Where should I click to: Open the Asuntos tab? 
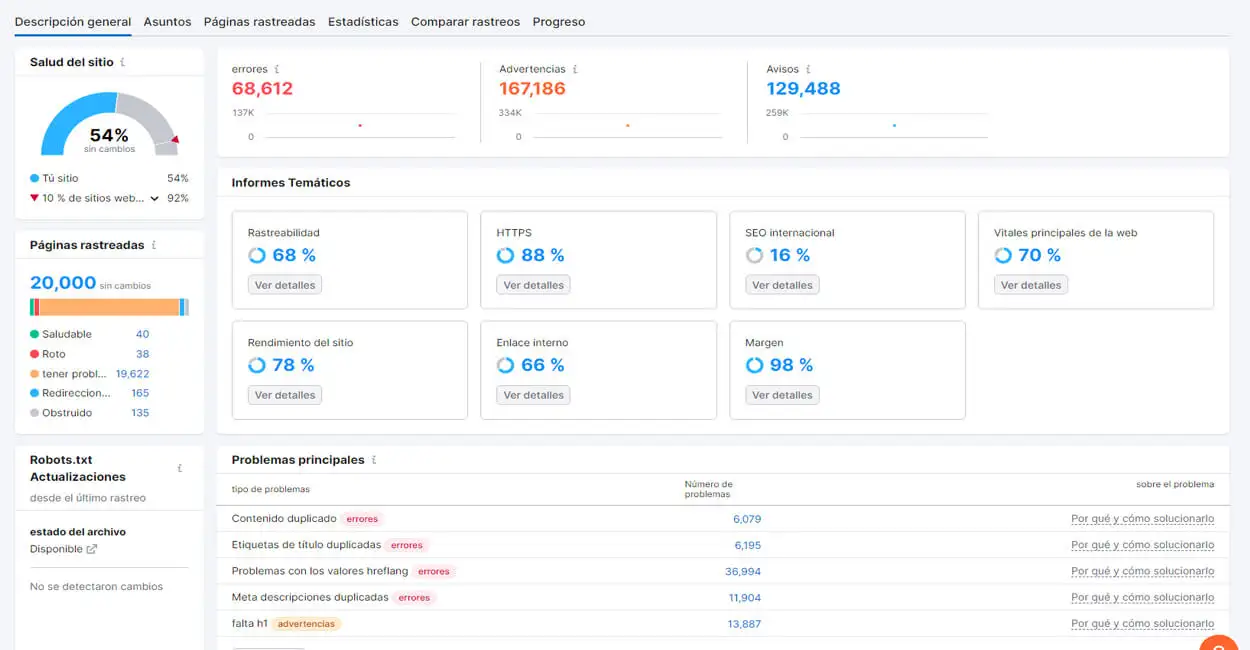point(167,21)
